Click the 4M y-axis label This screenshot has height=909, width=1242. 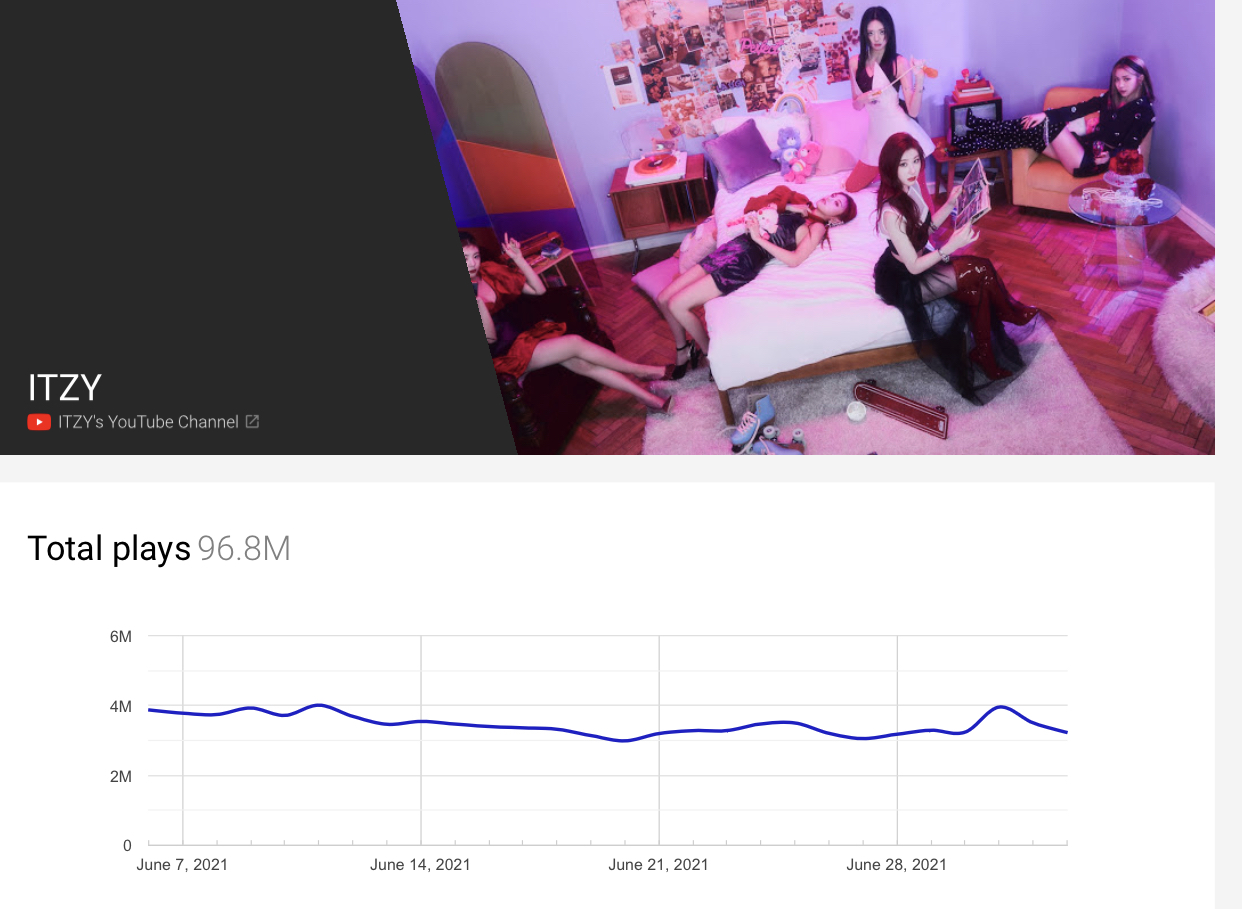pos(121,707)
